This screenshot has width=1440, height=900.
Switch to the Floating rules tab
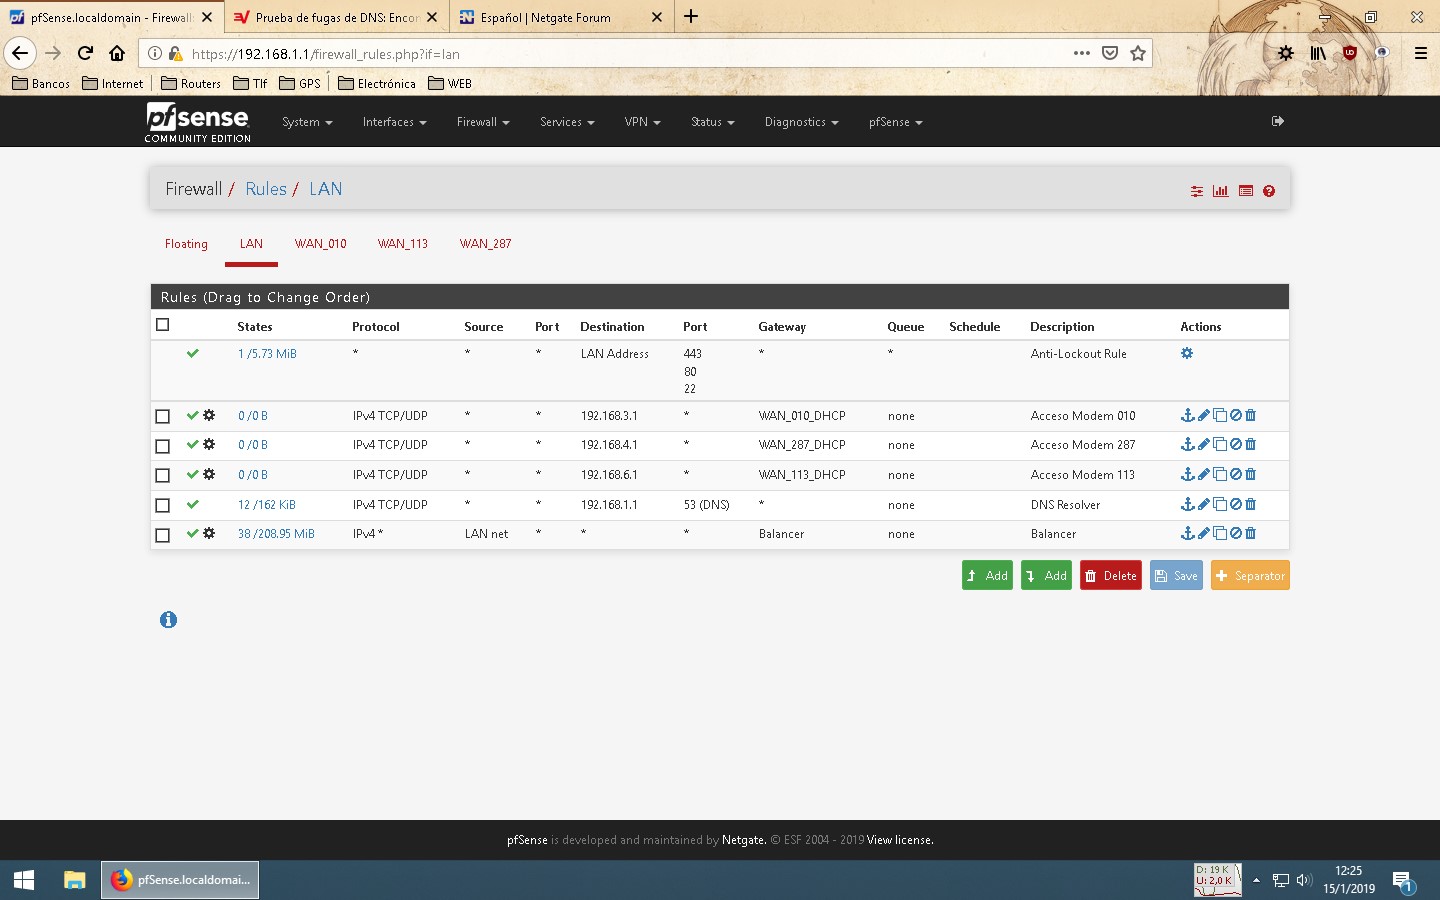point(186,244)
